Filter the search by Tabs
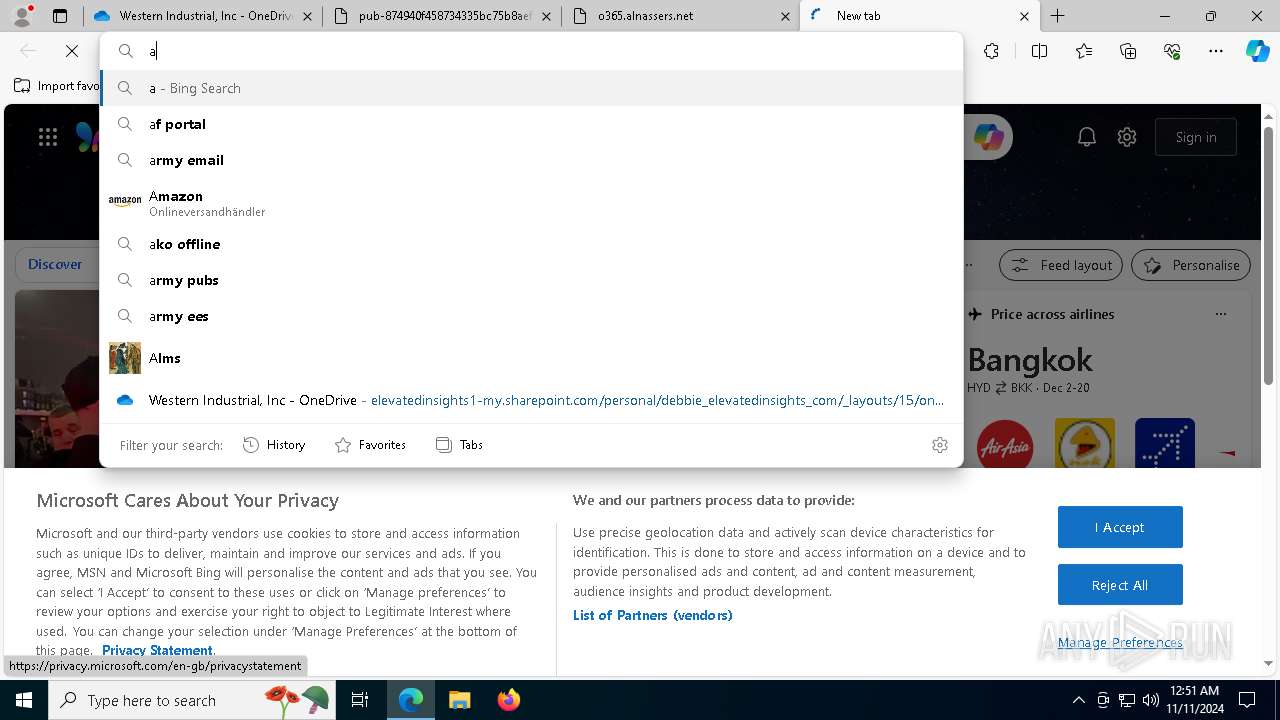This screenshot has width=1280, height=720. [x=459, y=445]
